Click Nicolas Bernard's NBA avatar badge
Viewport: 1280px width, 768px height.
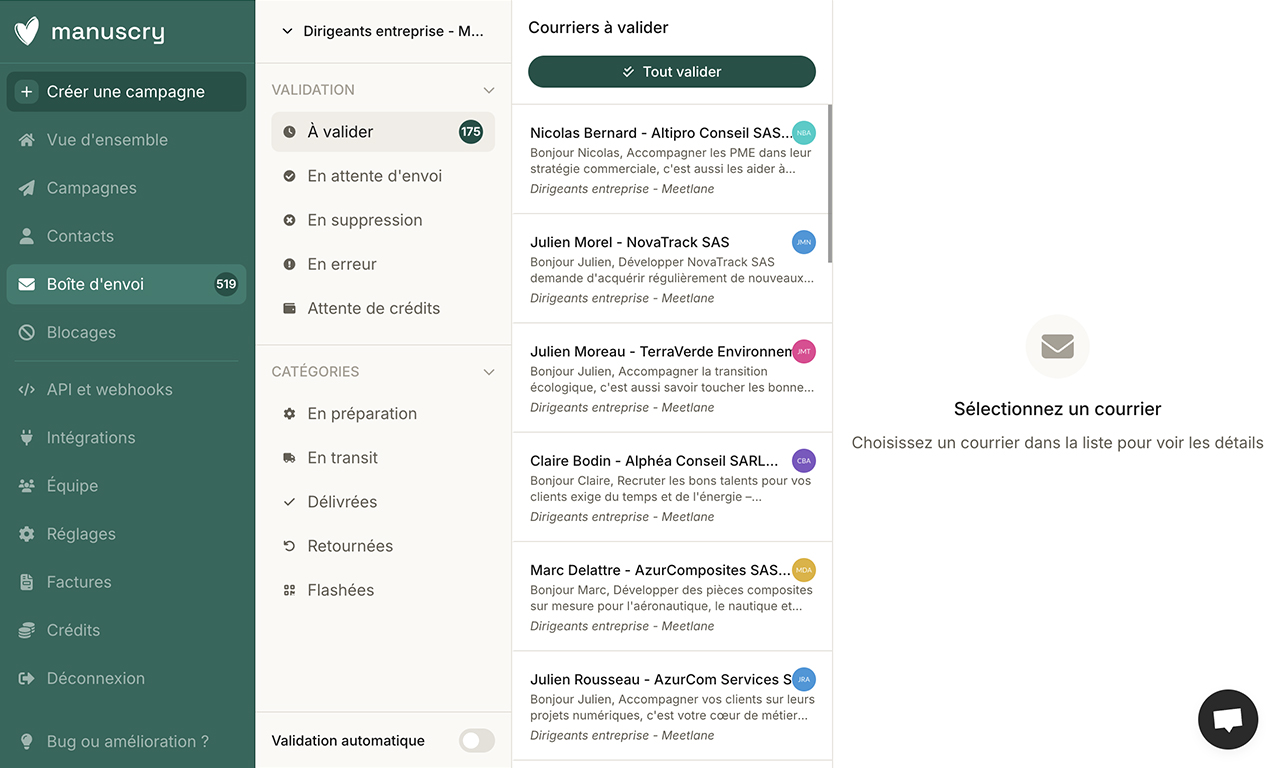(x=803, y=133)
